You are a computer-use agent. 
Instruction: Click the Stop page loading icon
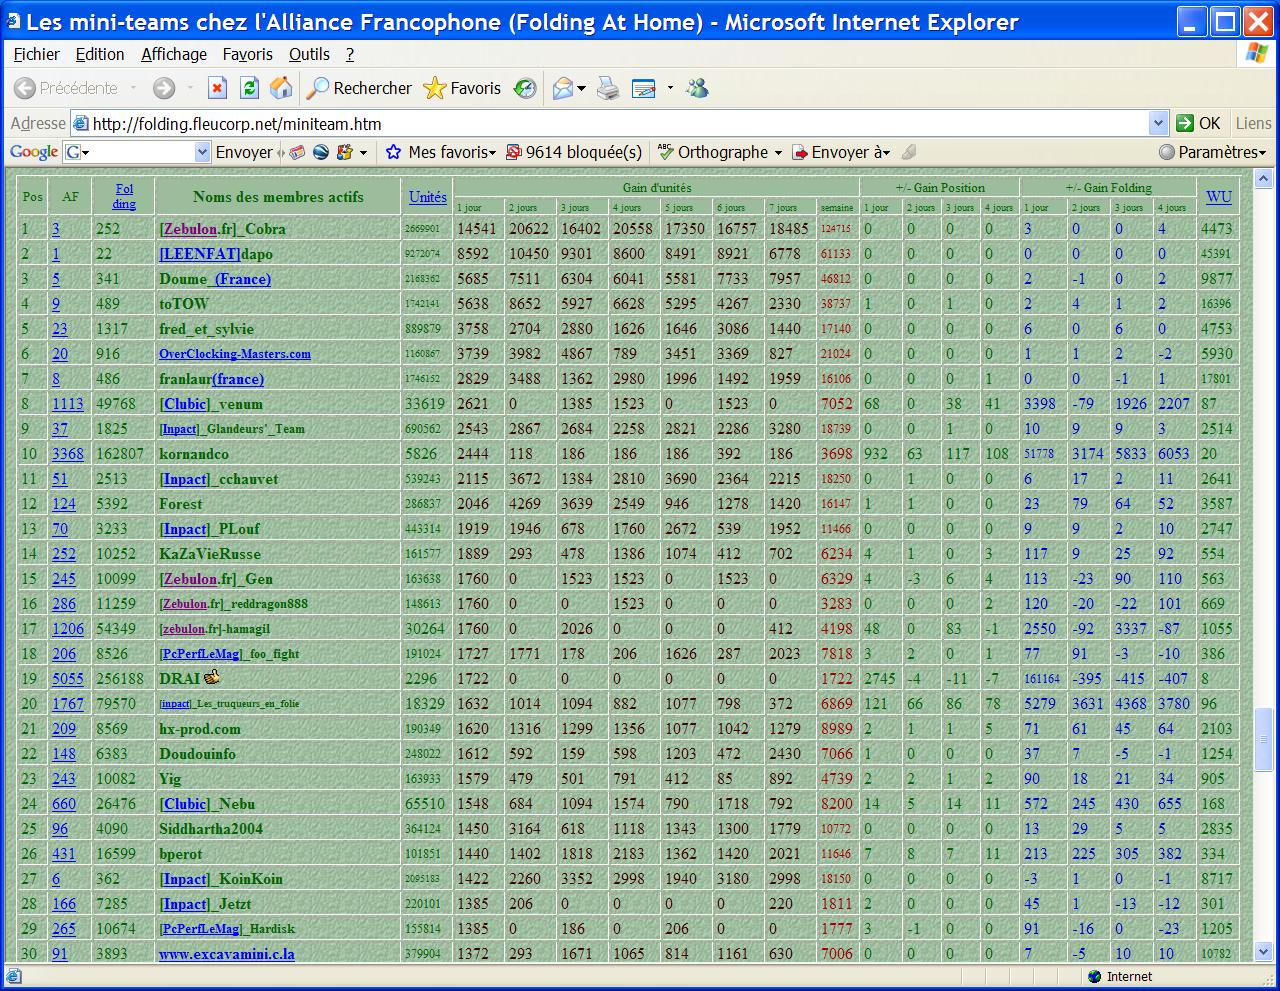pos(217,89)
